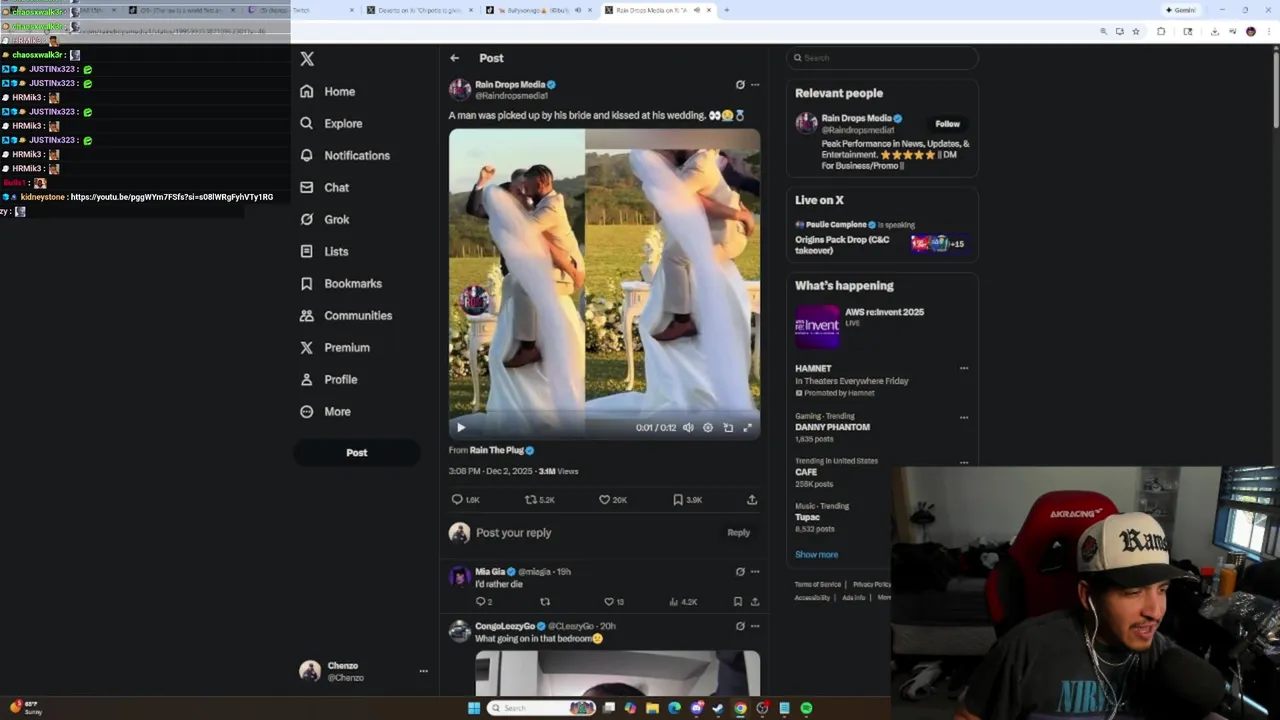This screenshot has height=720, width=1280.
Task: Open AWS re:Invent 2025 live event
Action: click(880, 325)
